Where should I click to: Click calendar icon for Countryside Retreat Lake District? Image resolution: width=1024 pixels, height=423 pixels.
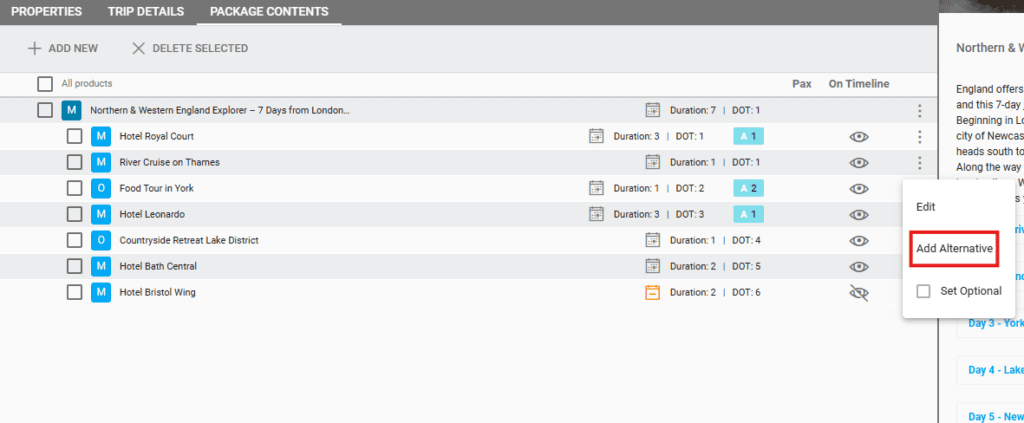[x=653, y=240]
